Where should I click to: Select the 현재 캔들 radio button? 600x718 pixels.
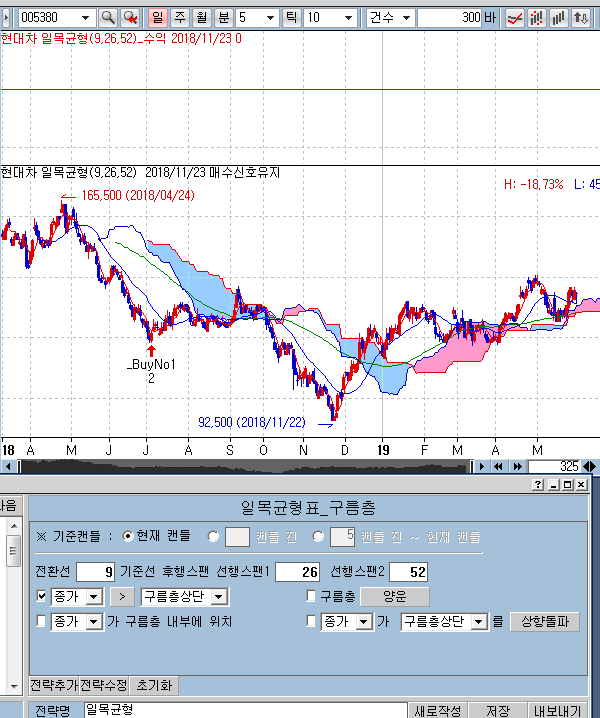click(x=127, y=536)
